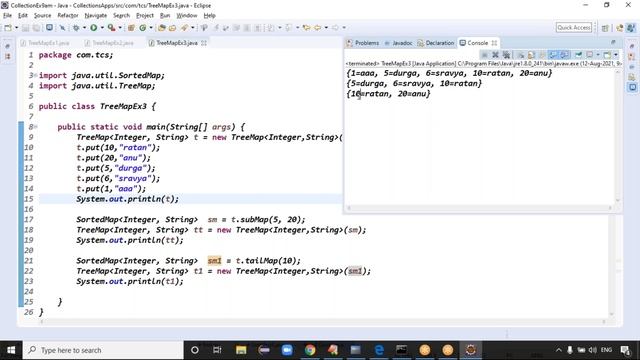
Task: Switch to the Javadoc view tab
Action: pyautogui.click(x=398, y=43)
